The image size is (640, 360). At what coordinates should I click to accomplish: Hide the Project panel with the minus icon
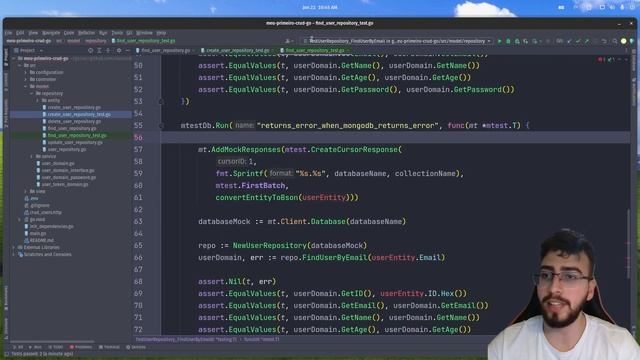[127, 50]
